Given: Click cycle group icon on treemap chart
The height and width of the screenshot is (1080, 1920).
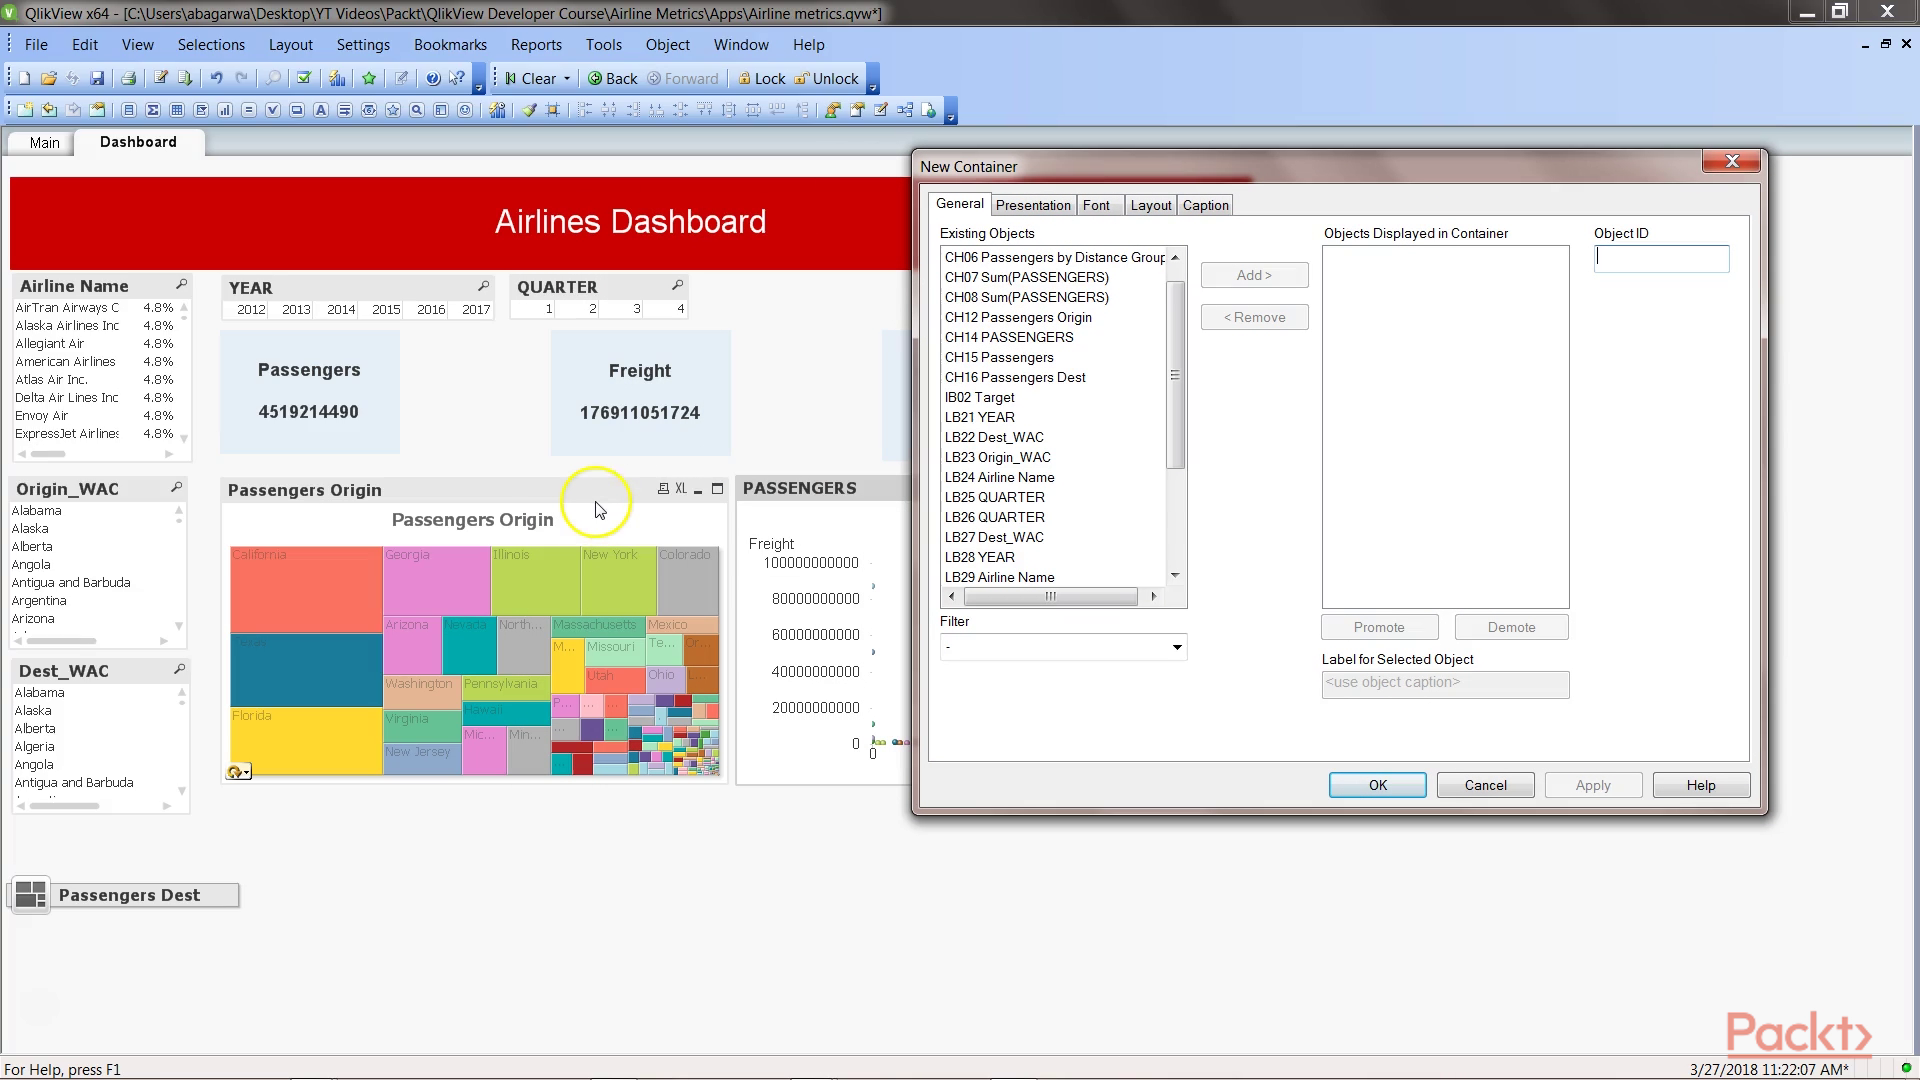Looking at the screenshot, I should click(238, 771).
